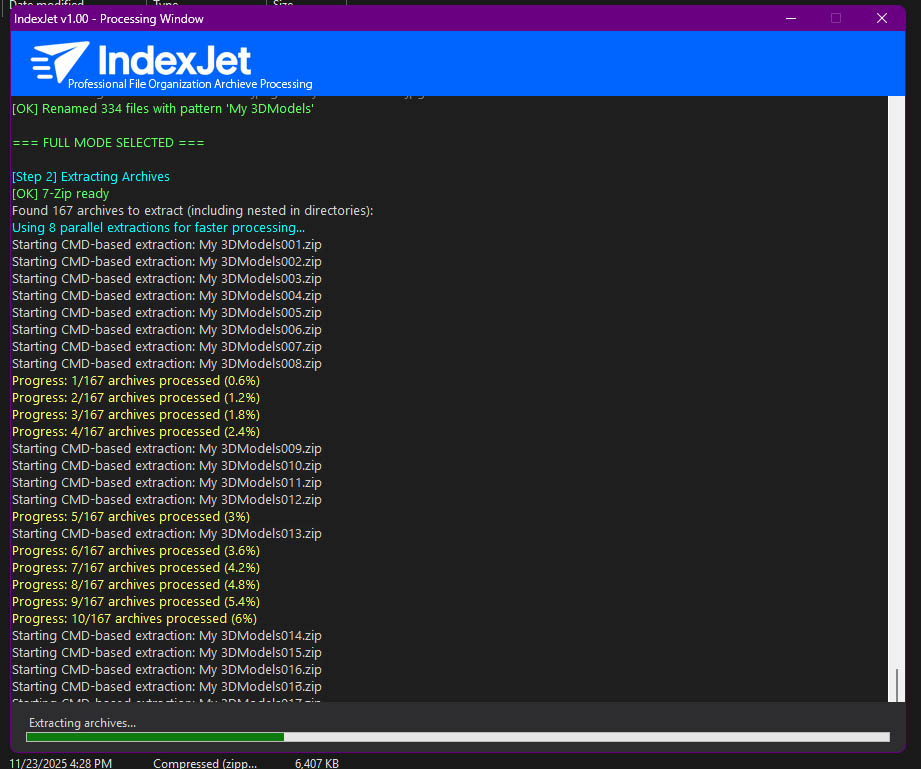Click the log's vertical scrollbar thumb
The height and width of the screenshot is (769, 921).
coord(897,684)
